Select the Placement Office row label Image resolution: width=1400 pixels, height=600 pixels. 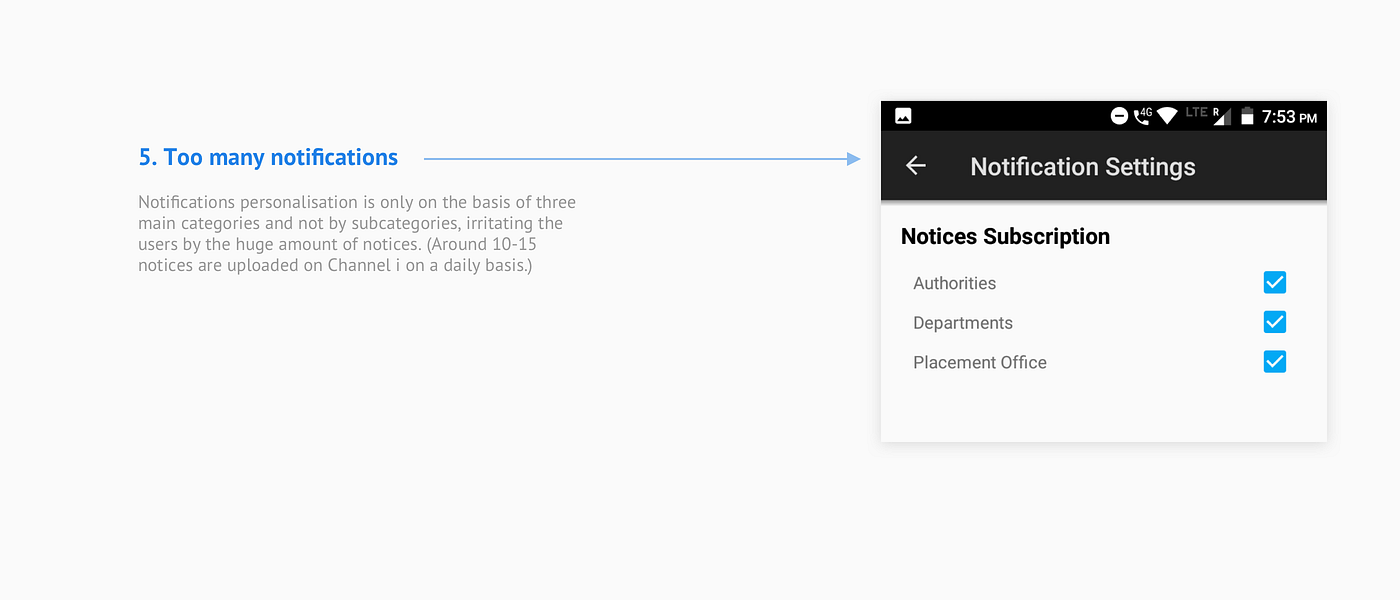coord(979,362)
